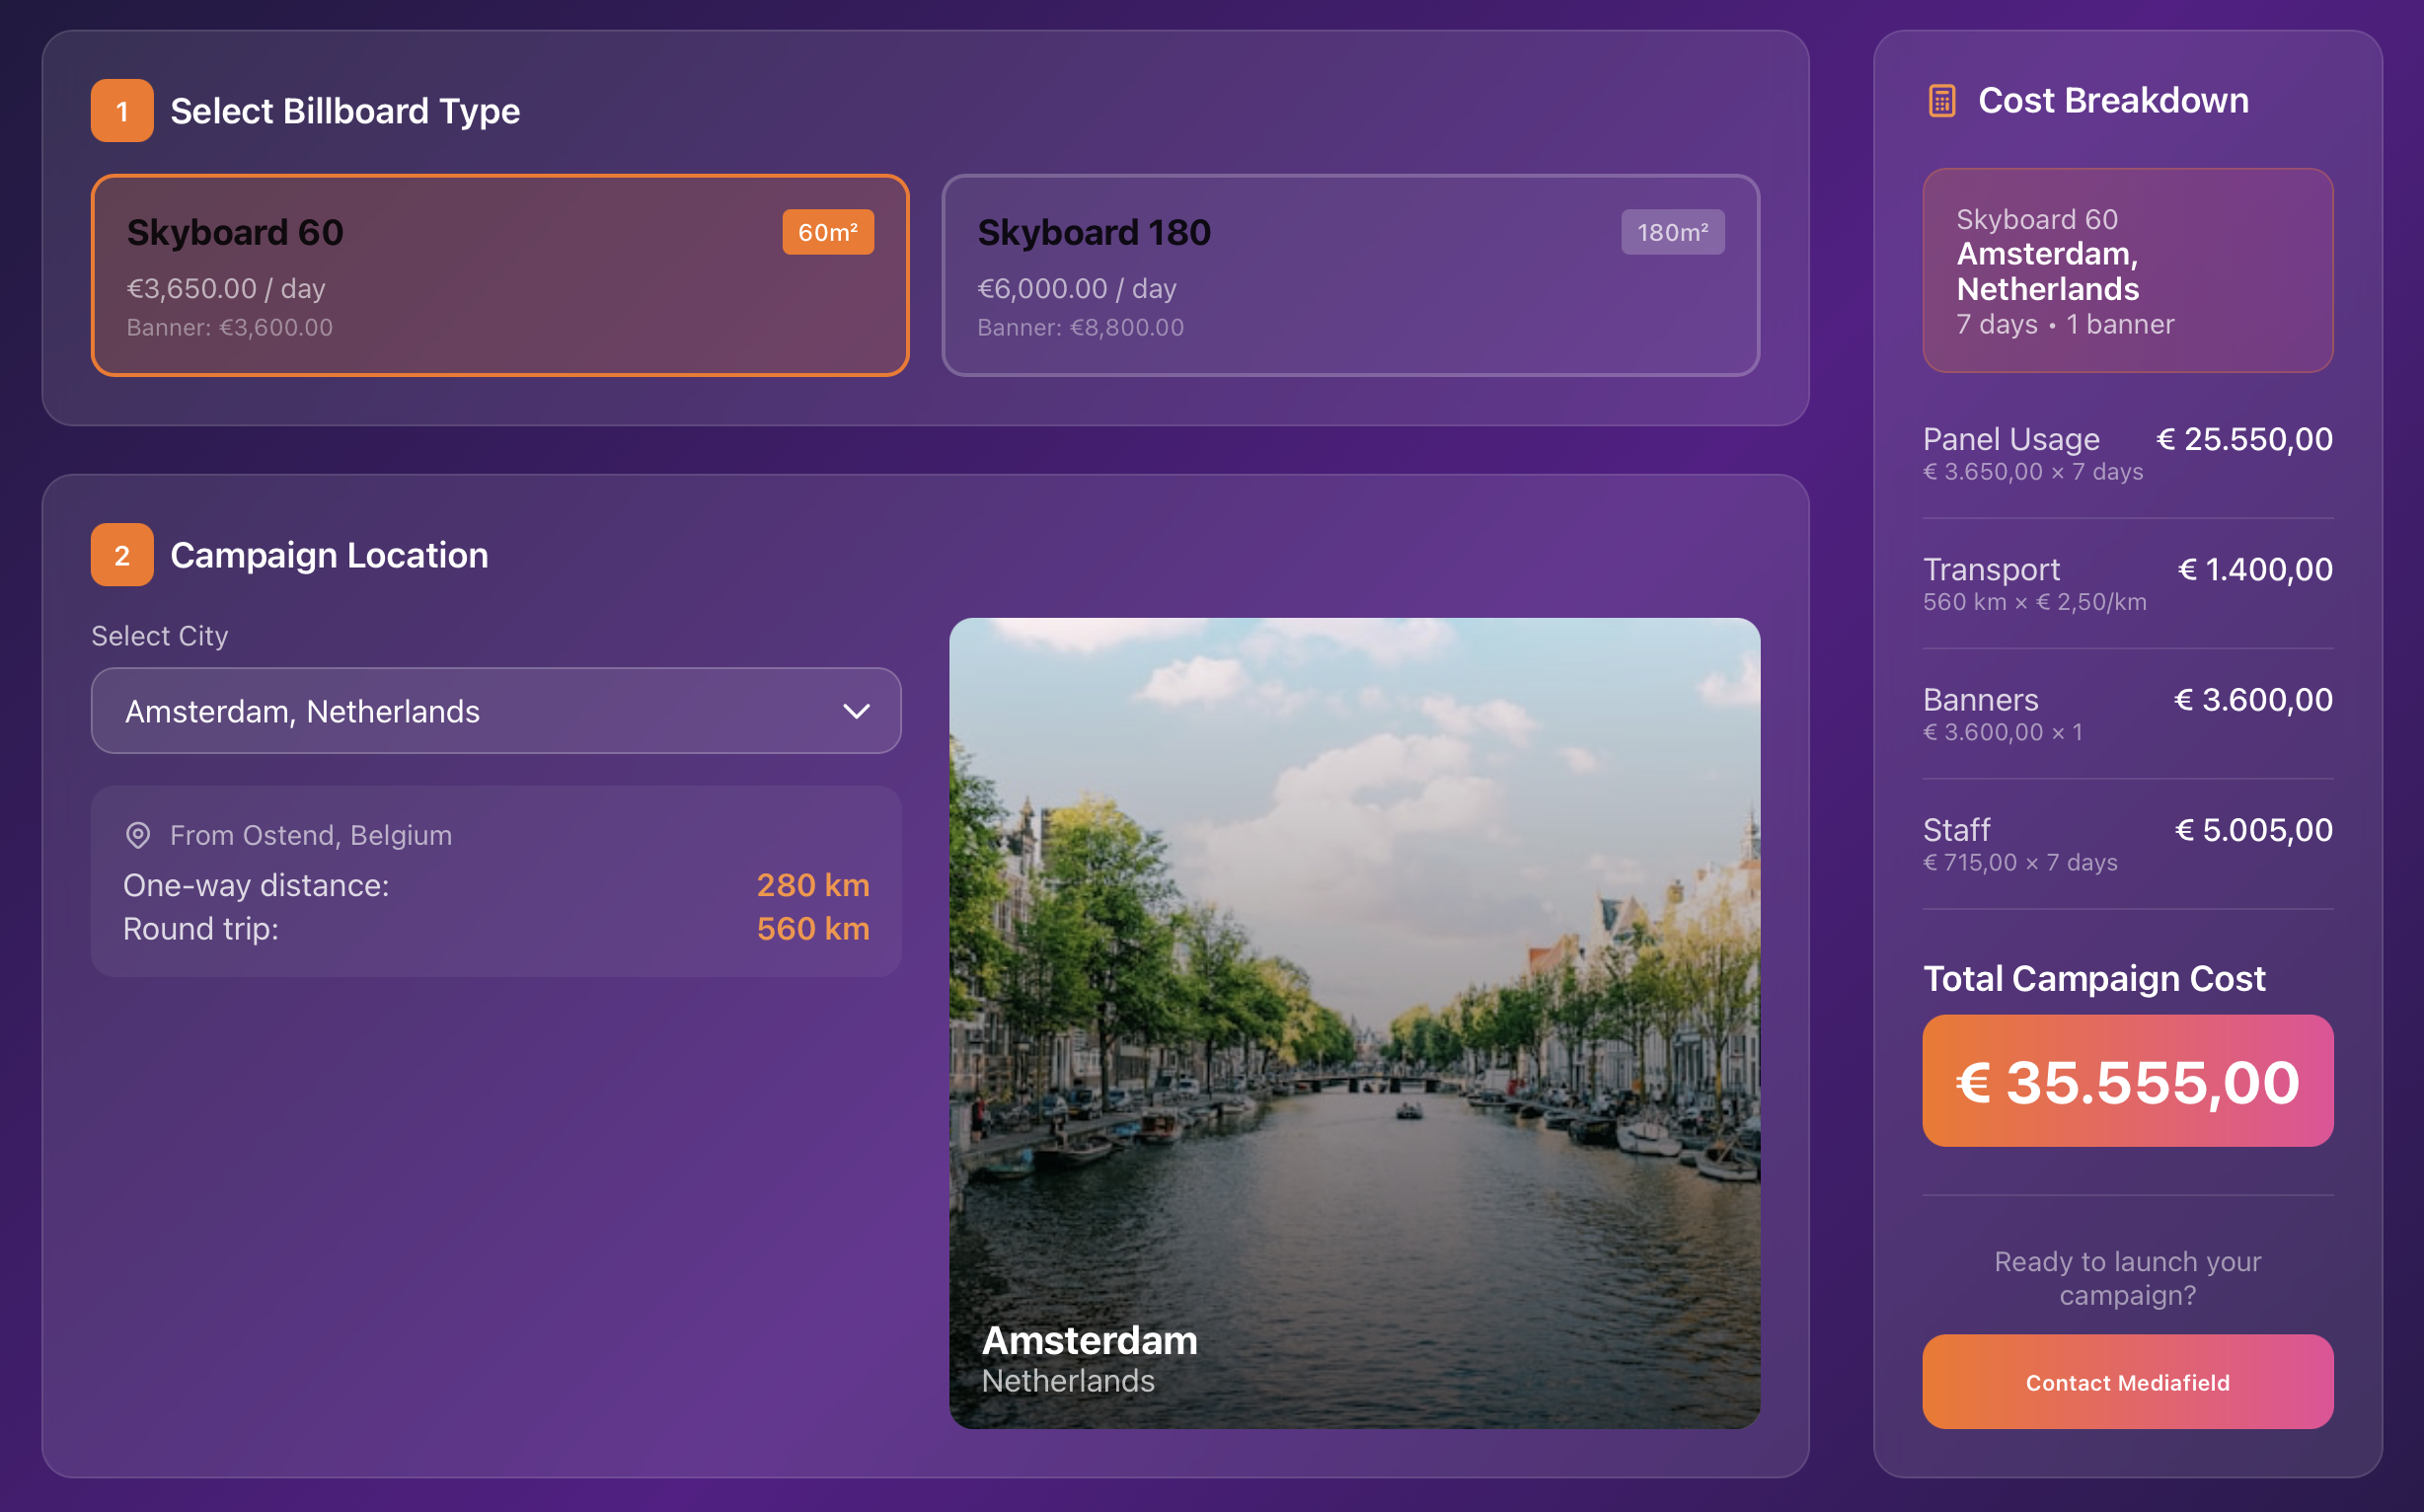Click the round trip 560 km value
2424x1512 pixels.
coord(812,929)
